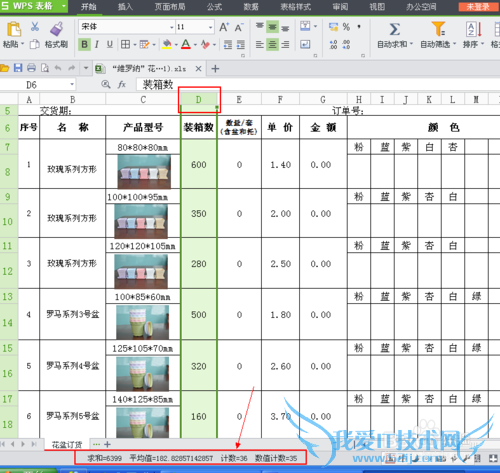The height and width of the screenshot is (473, 500).
Task: Select the column D header
Action: click(199, 99)
